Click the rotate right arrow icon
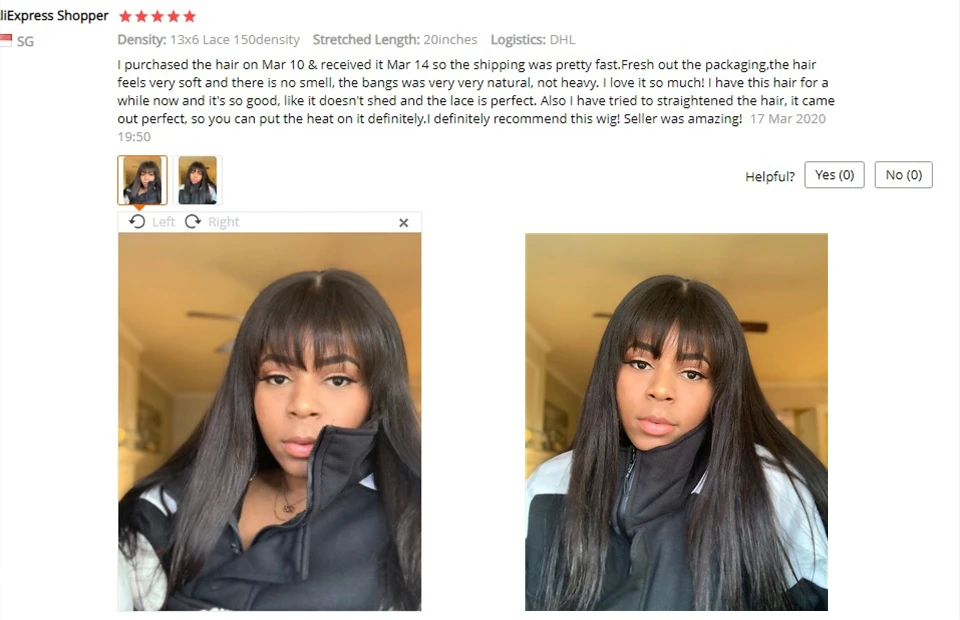The height and width of the screenshot is (620, 960). 193,222
